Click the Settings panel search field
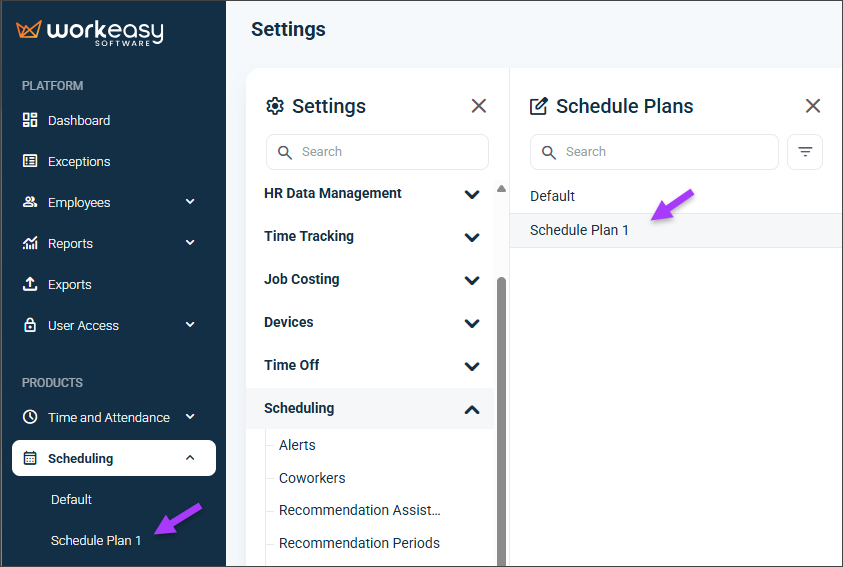Screen dimensions: 843x567 377,152
